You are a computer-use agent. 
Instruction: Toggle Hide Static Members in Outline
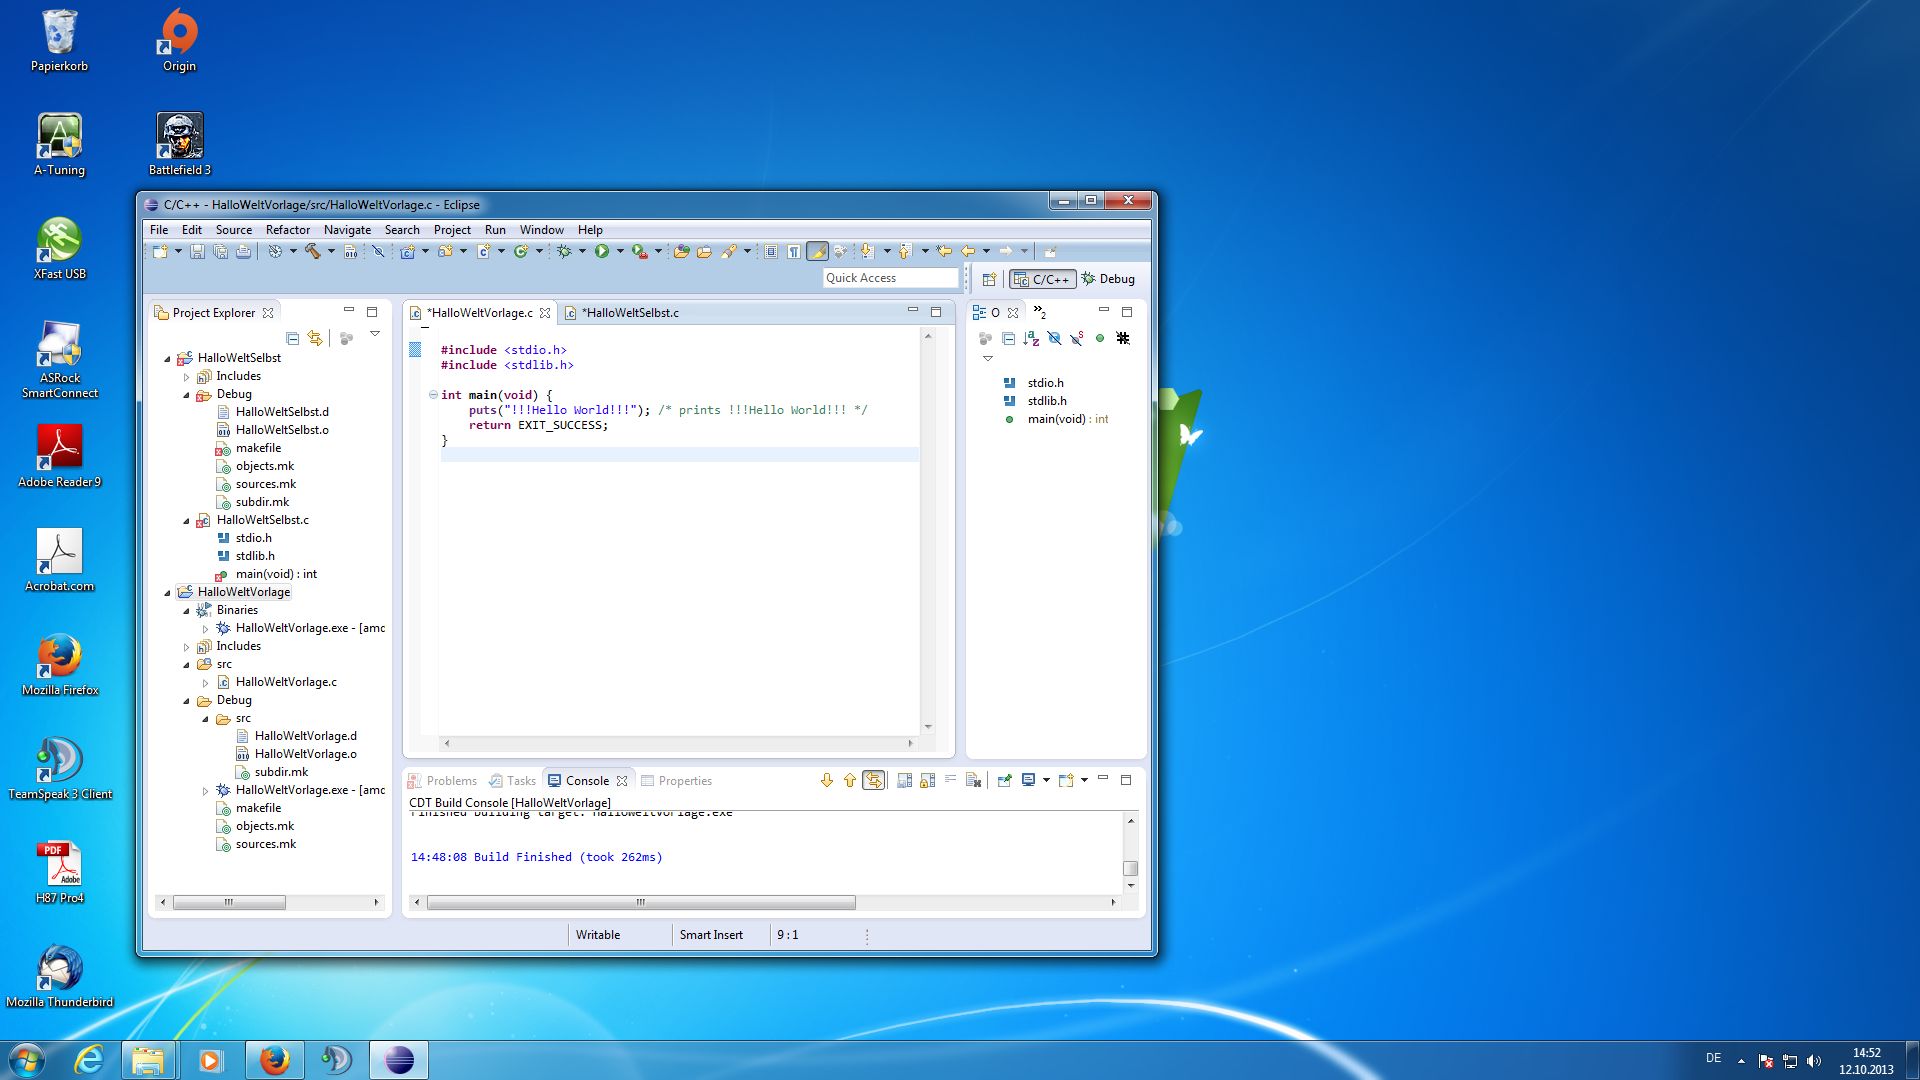pyautogui.click(x=1077, y=339)
